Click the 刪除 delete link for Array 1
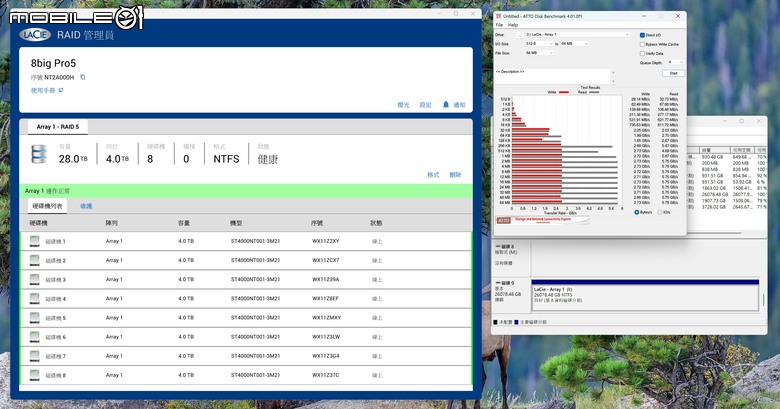 coord(455,175)
